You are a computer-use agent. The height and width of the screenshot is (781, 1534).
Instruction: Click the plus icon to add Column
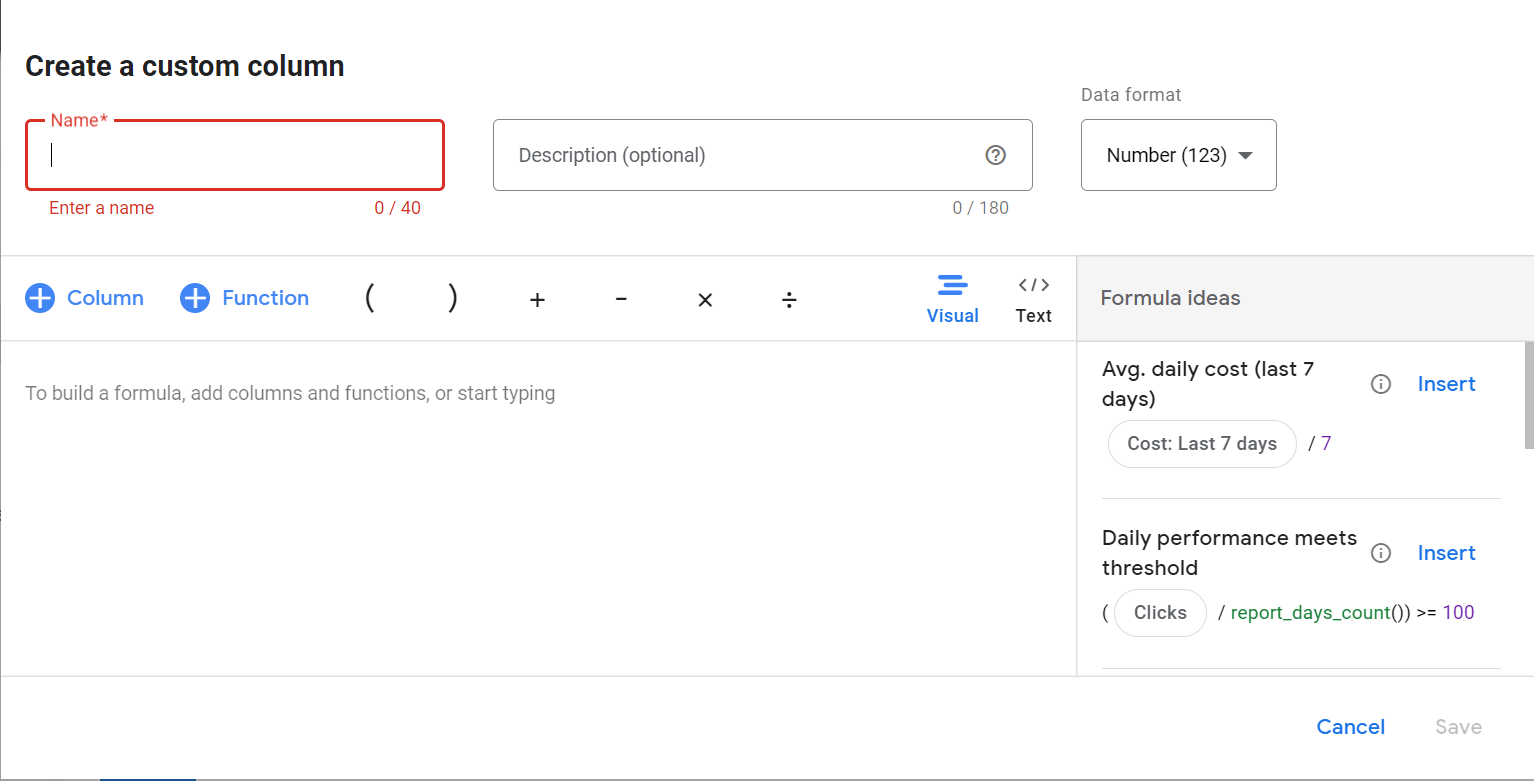(40, 298)
